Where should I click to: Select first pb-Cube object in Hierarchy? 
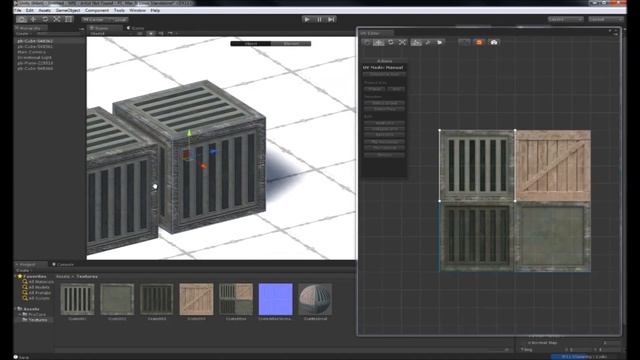pos(35,41)
